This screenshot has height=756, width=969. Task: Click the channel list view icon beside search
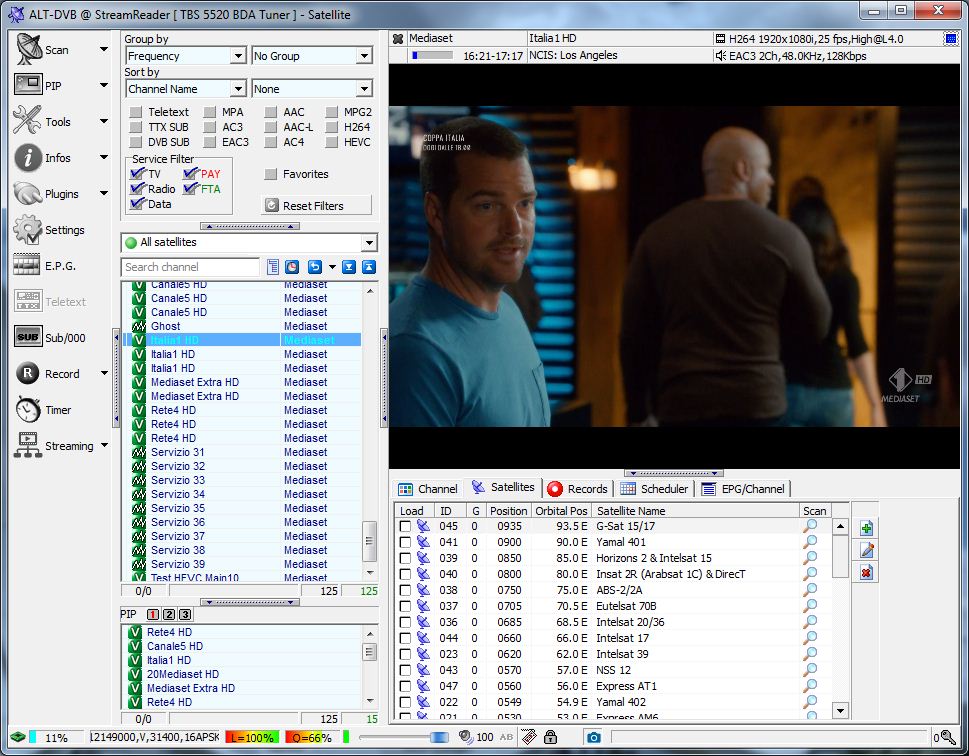point(273,266)
